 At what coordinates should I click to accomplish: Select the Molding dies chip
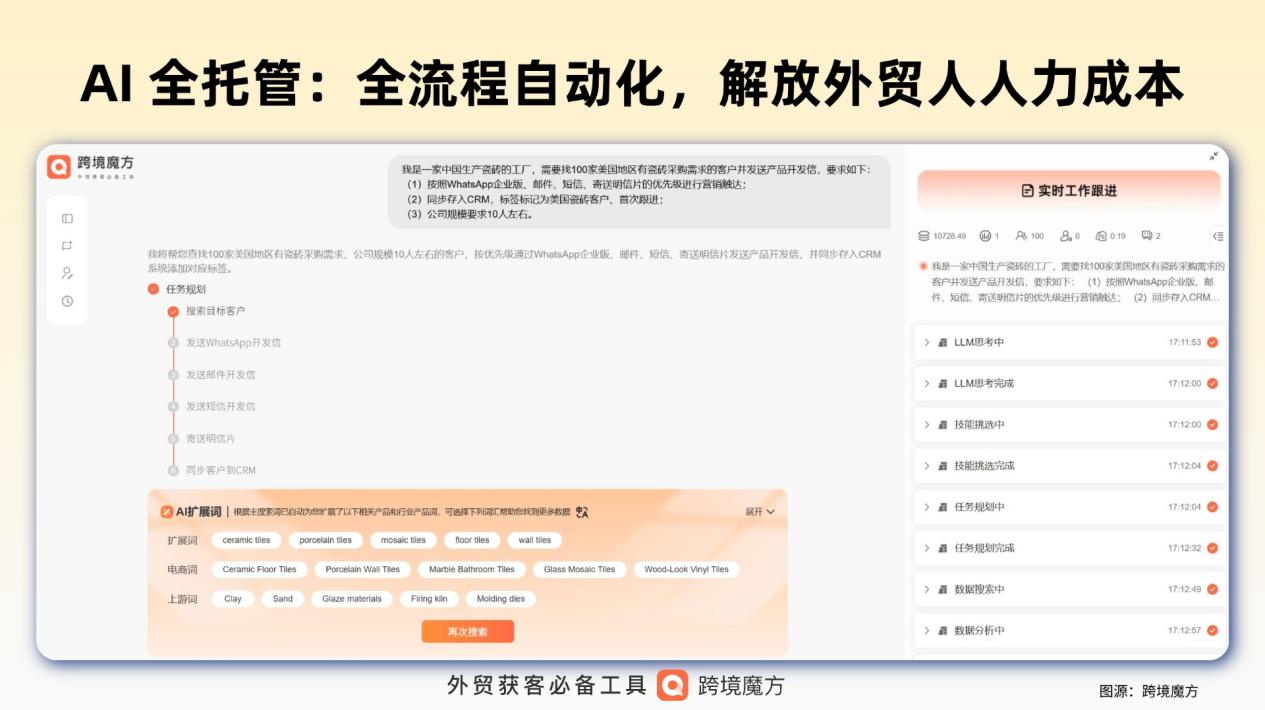tap(501, 599)
